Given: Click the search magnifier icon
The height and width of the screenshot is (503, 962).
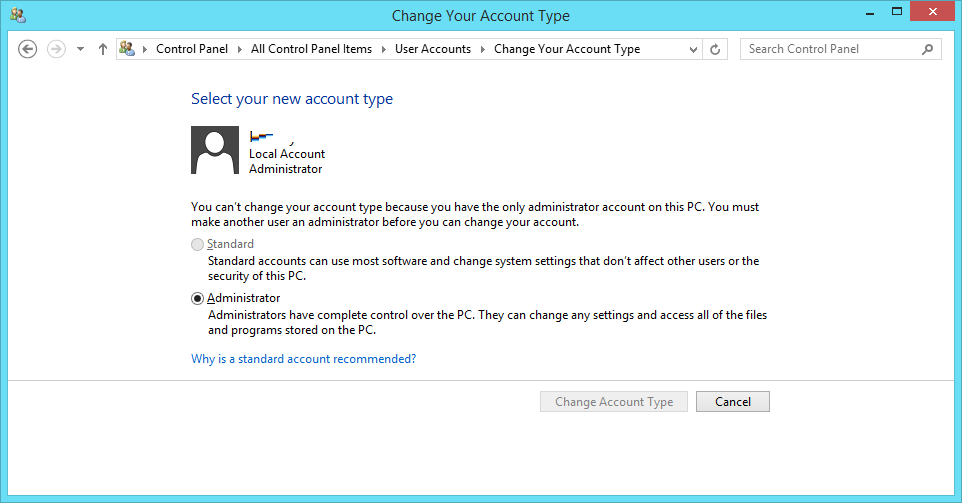Looking at the screenshot, I should (928, 49).
